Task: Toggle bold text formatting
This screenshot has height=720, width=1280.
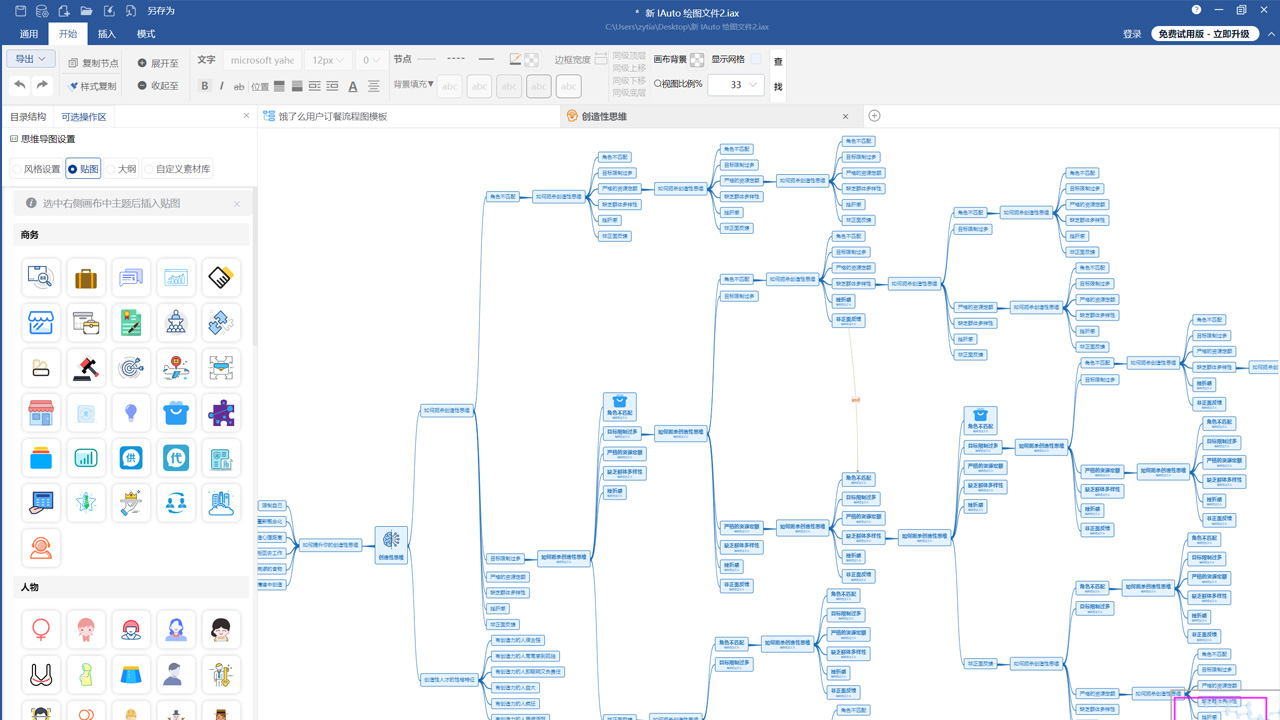Action: click(x=205, y=86)
